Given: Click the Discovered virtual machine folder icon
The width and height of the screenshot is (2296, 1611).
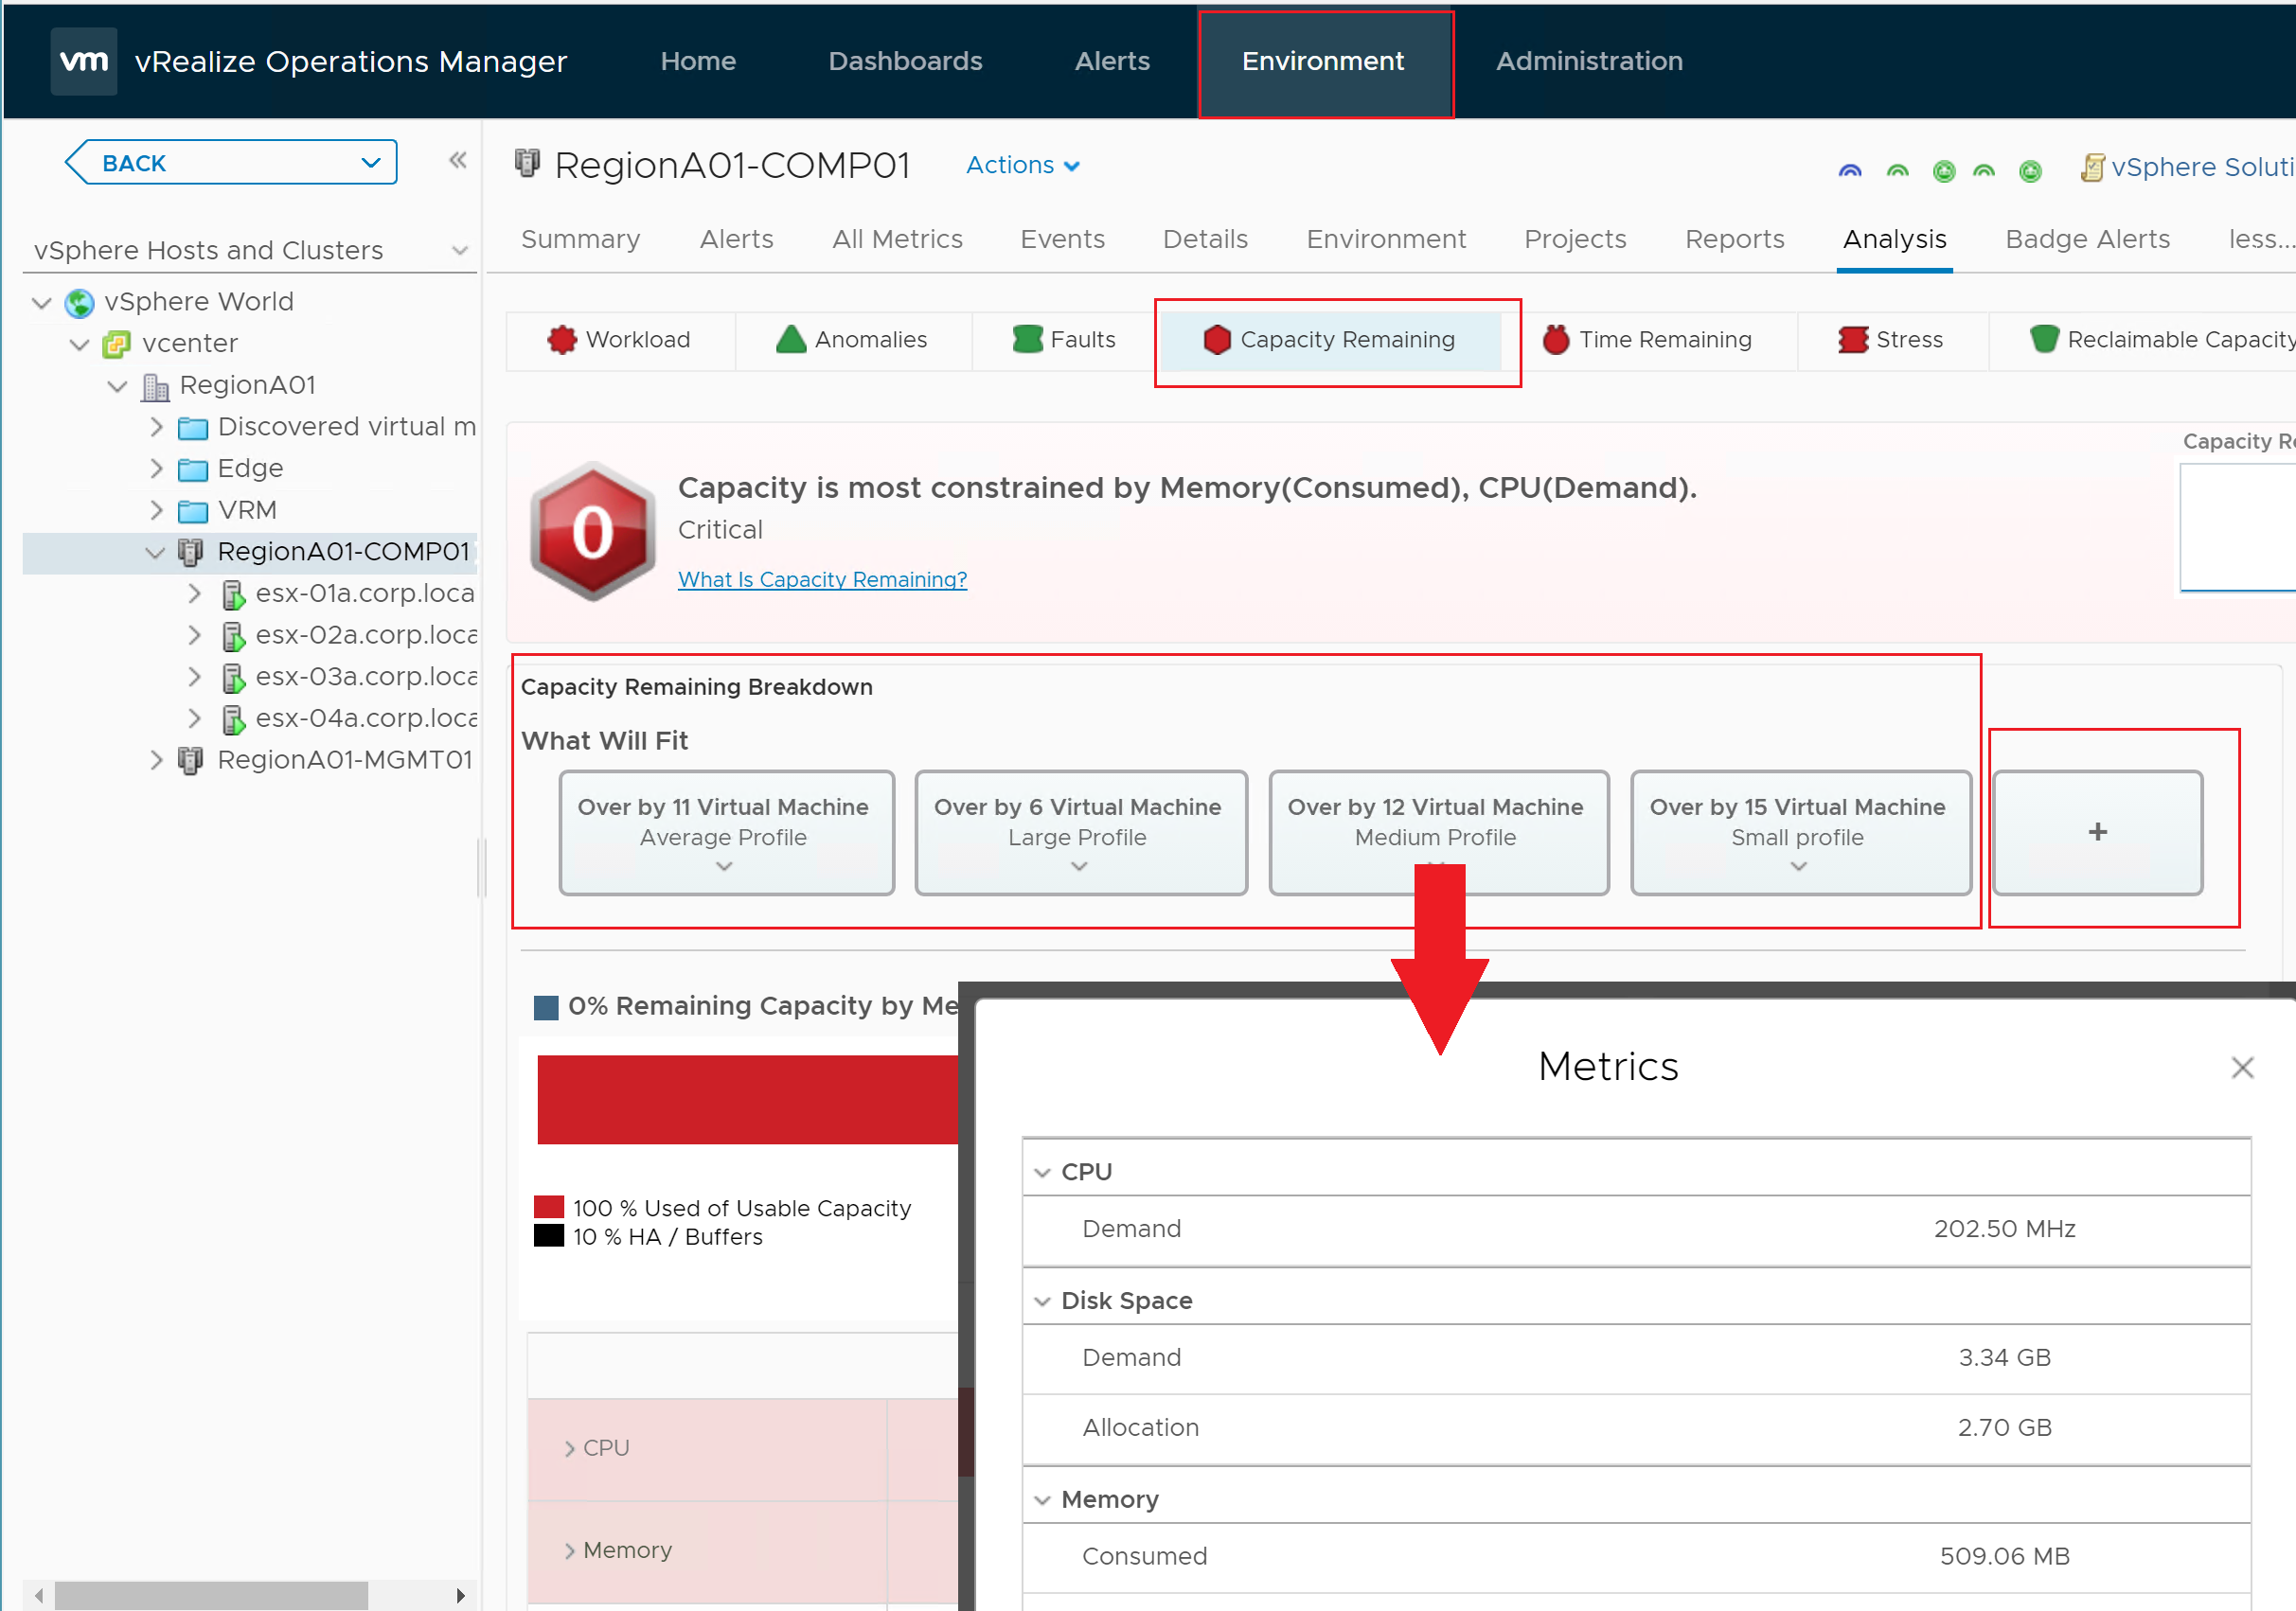Looking at the screenshot, I should pos(192,428).
